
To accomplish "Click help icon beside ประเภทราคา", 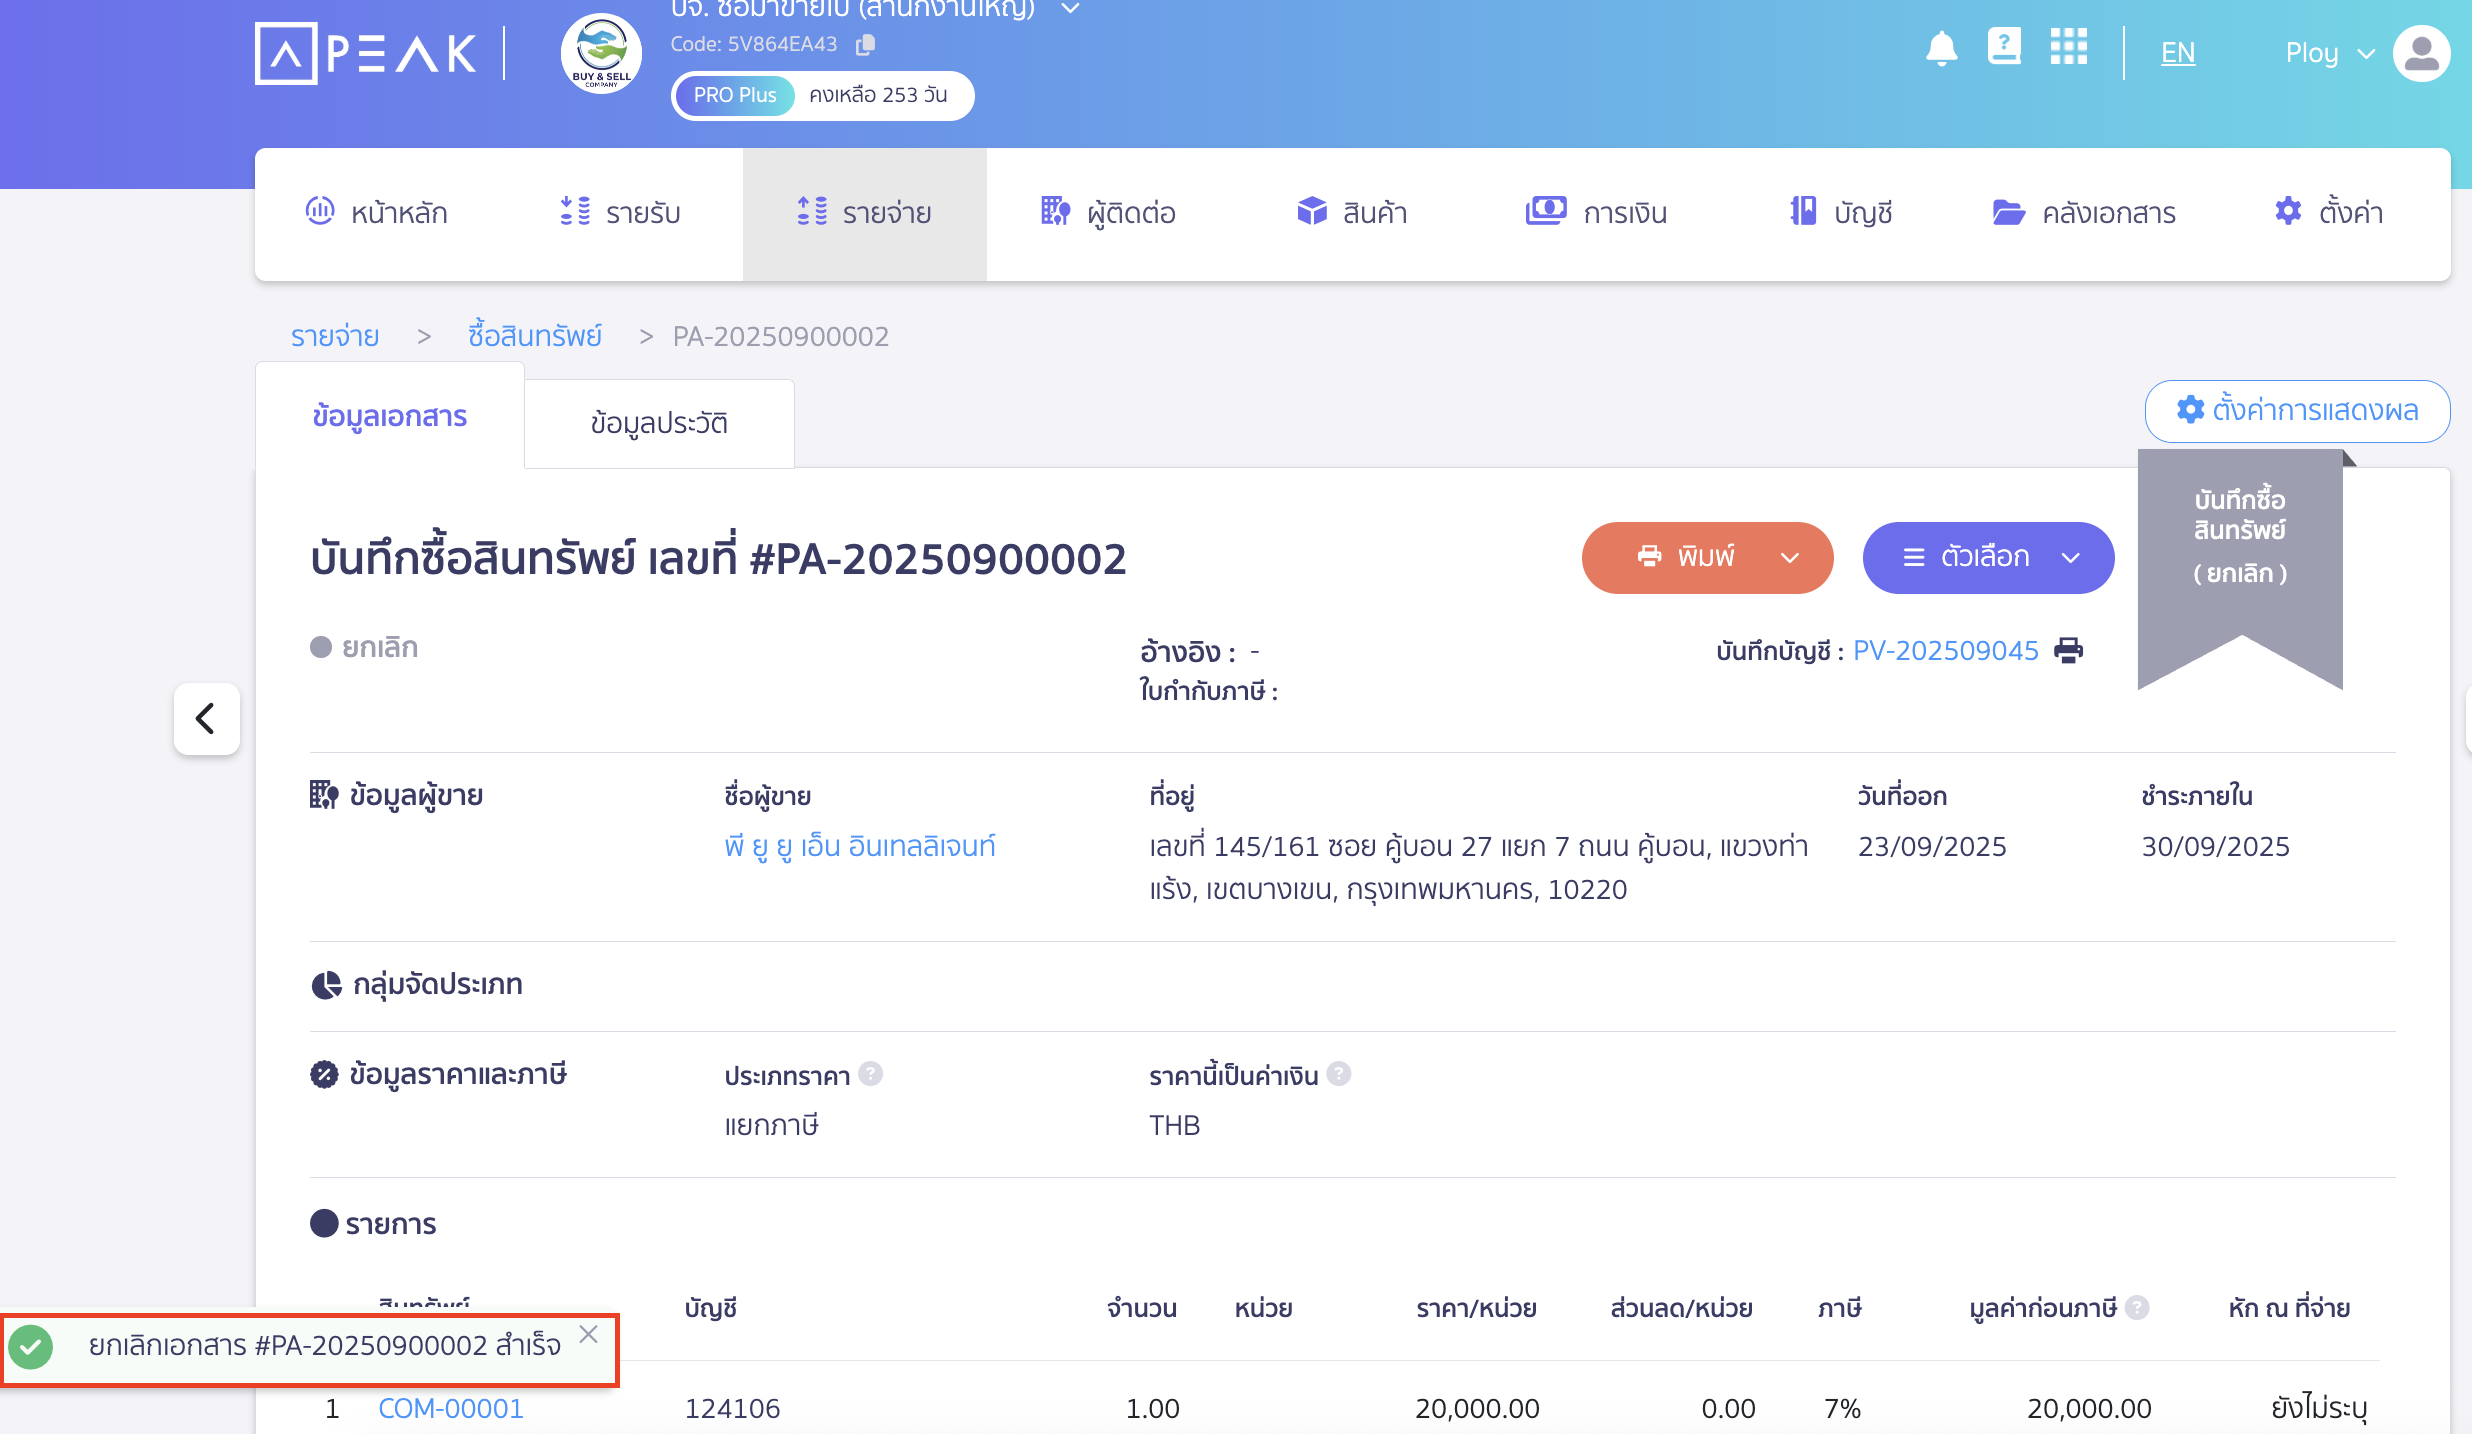I will tap(871, 1074).
